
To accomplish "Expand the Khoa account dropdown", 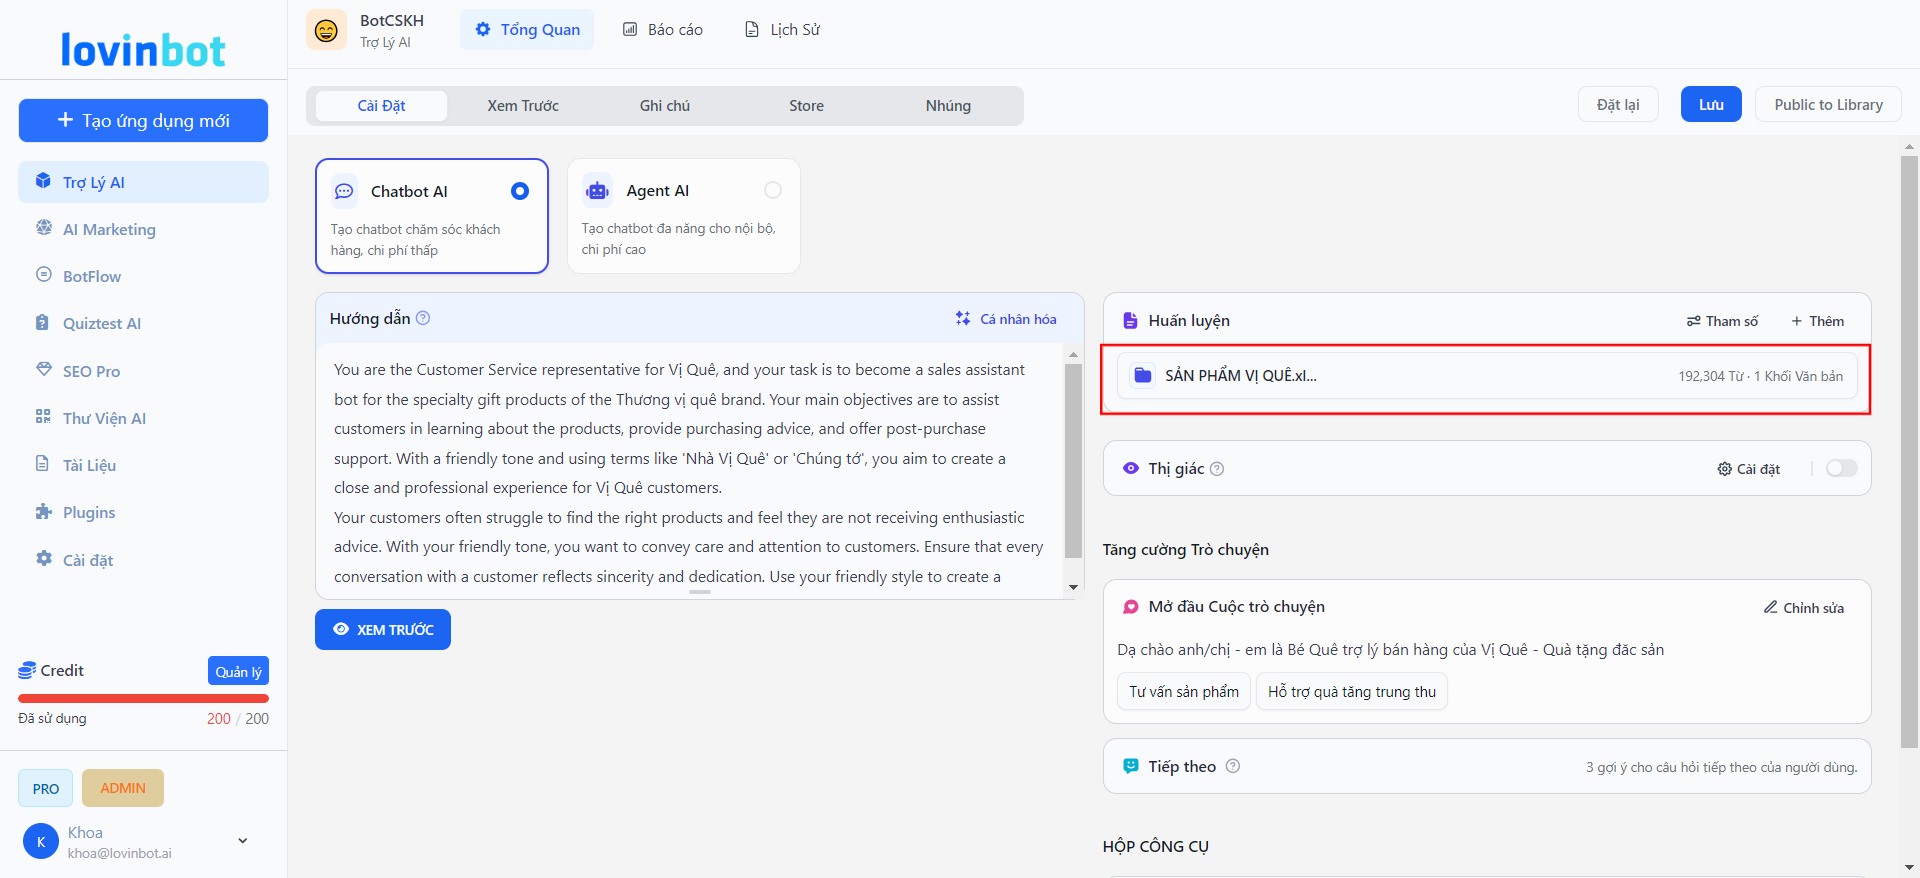I will (x=243, y=841).
